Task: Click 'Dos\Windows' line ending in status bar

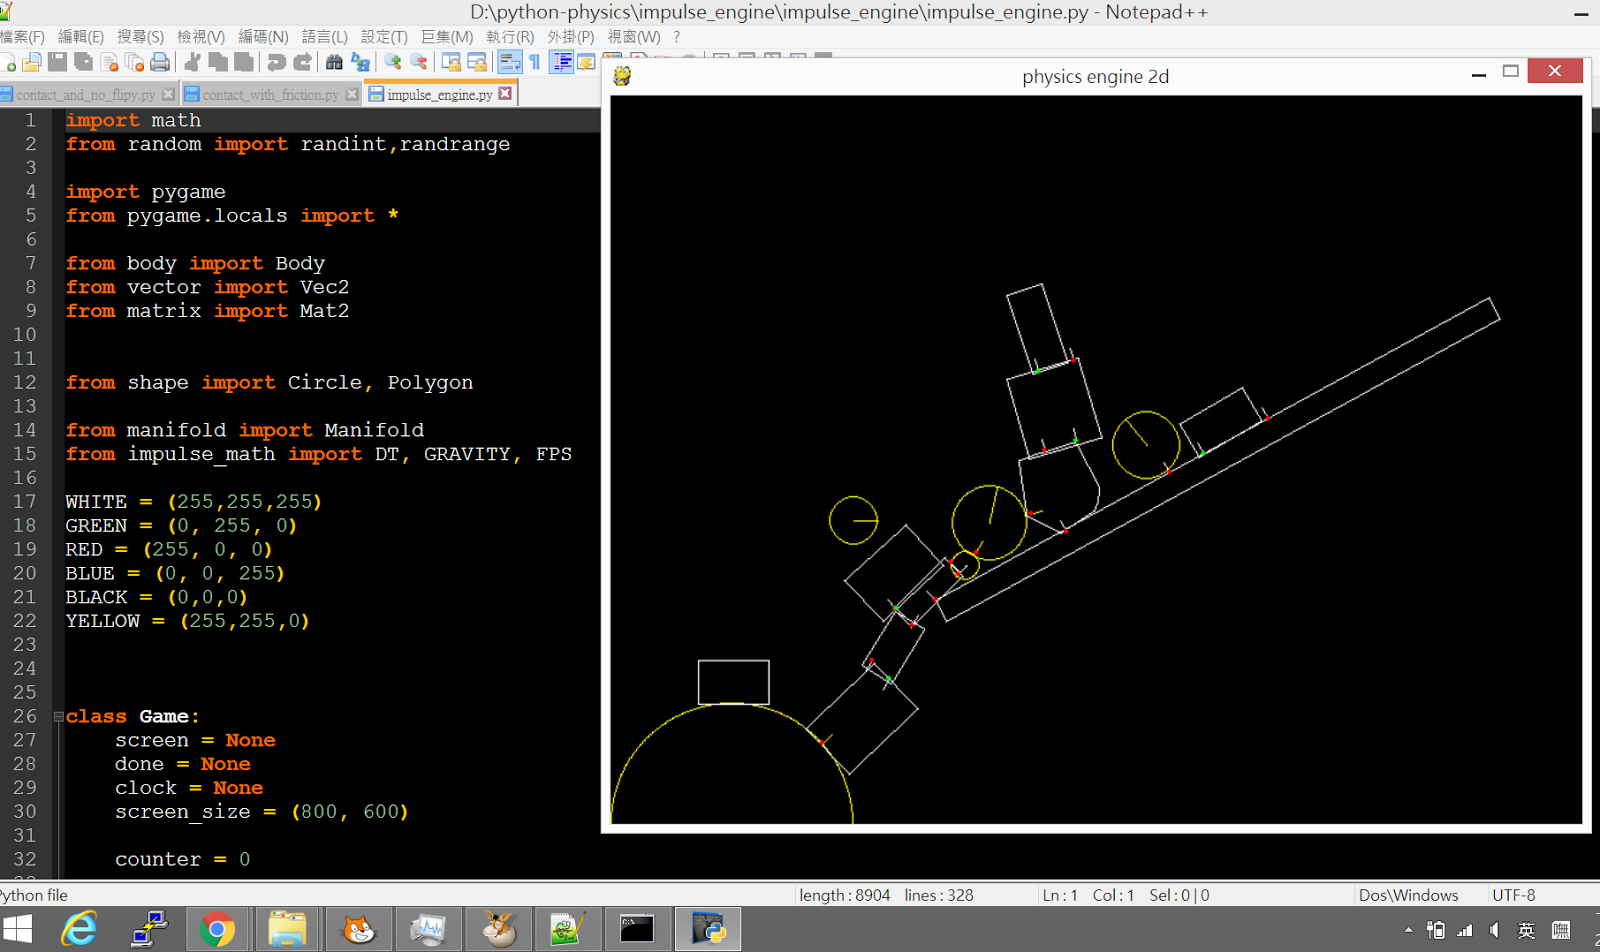Action: 1408,895
